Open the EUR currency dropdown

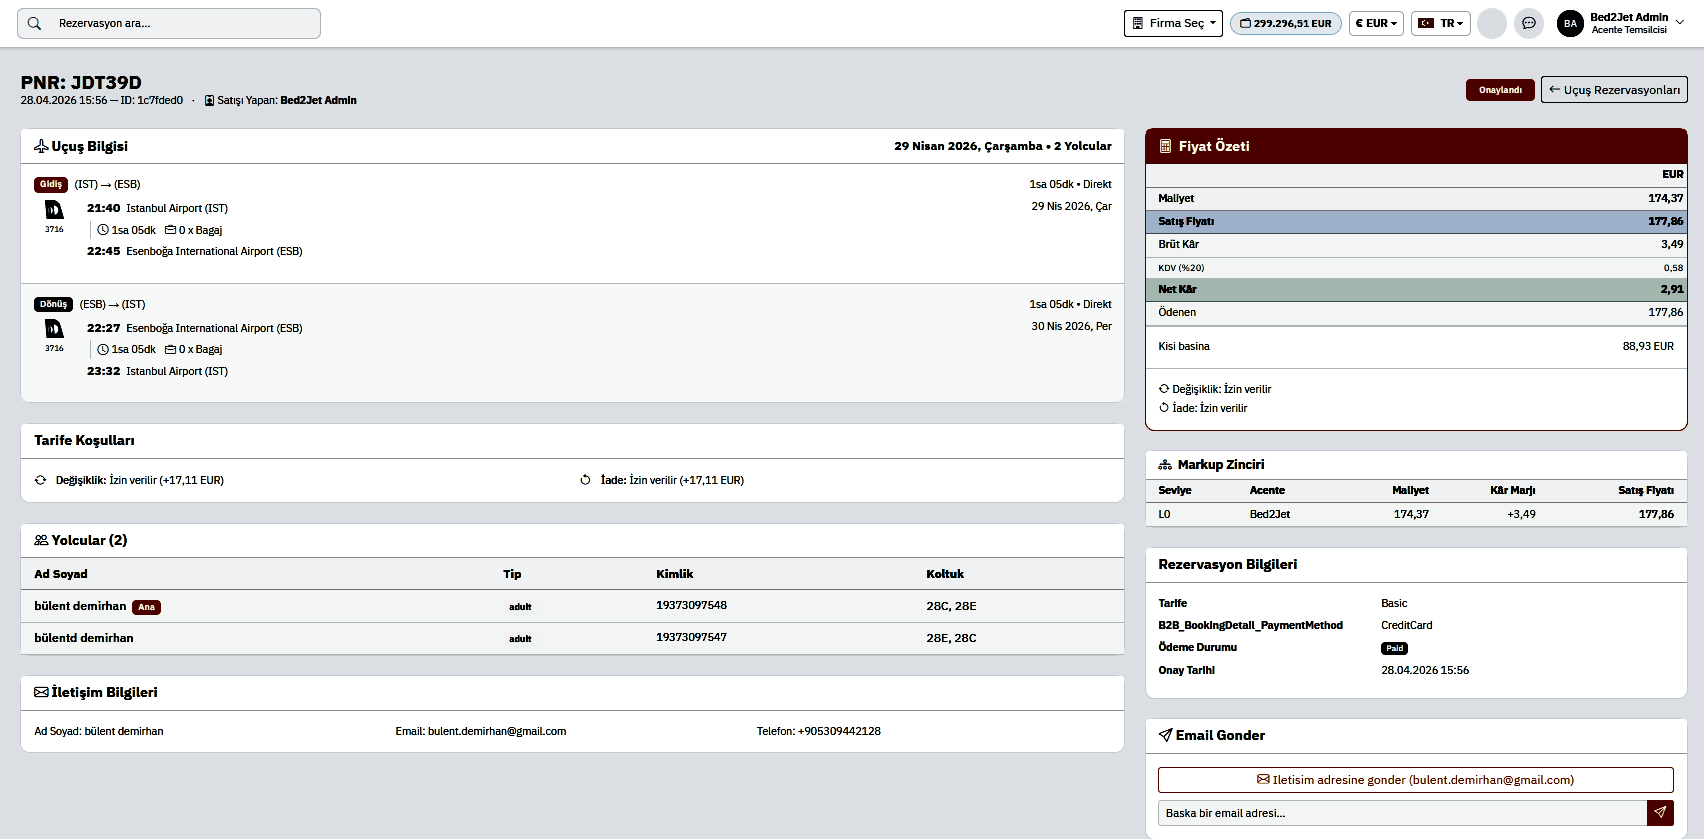[1376, 23]
